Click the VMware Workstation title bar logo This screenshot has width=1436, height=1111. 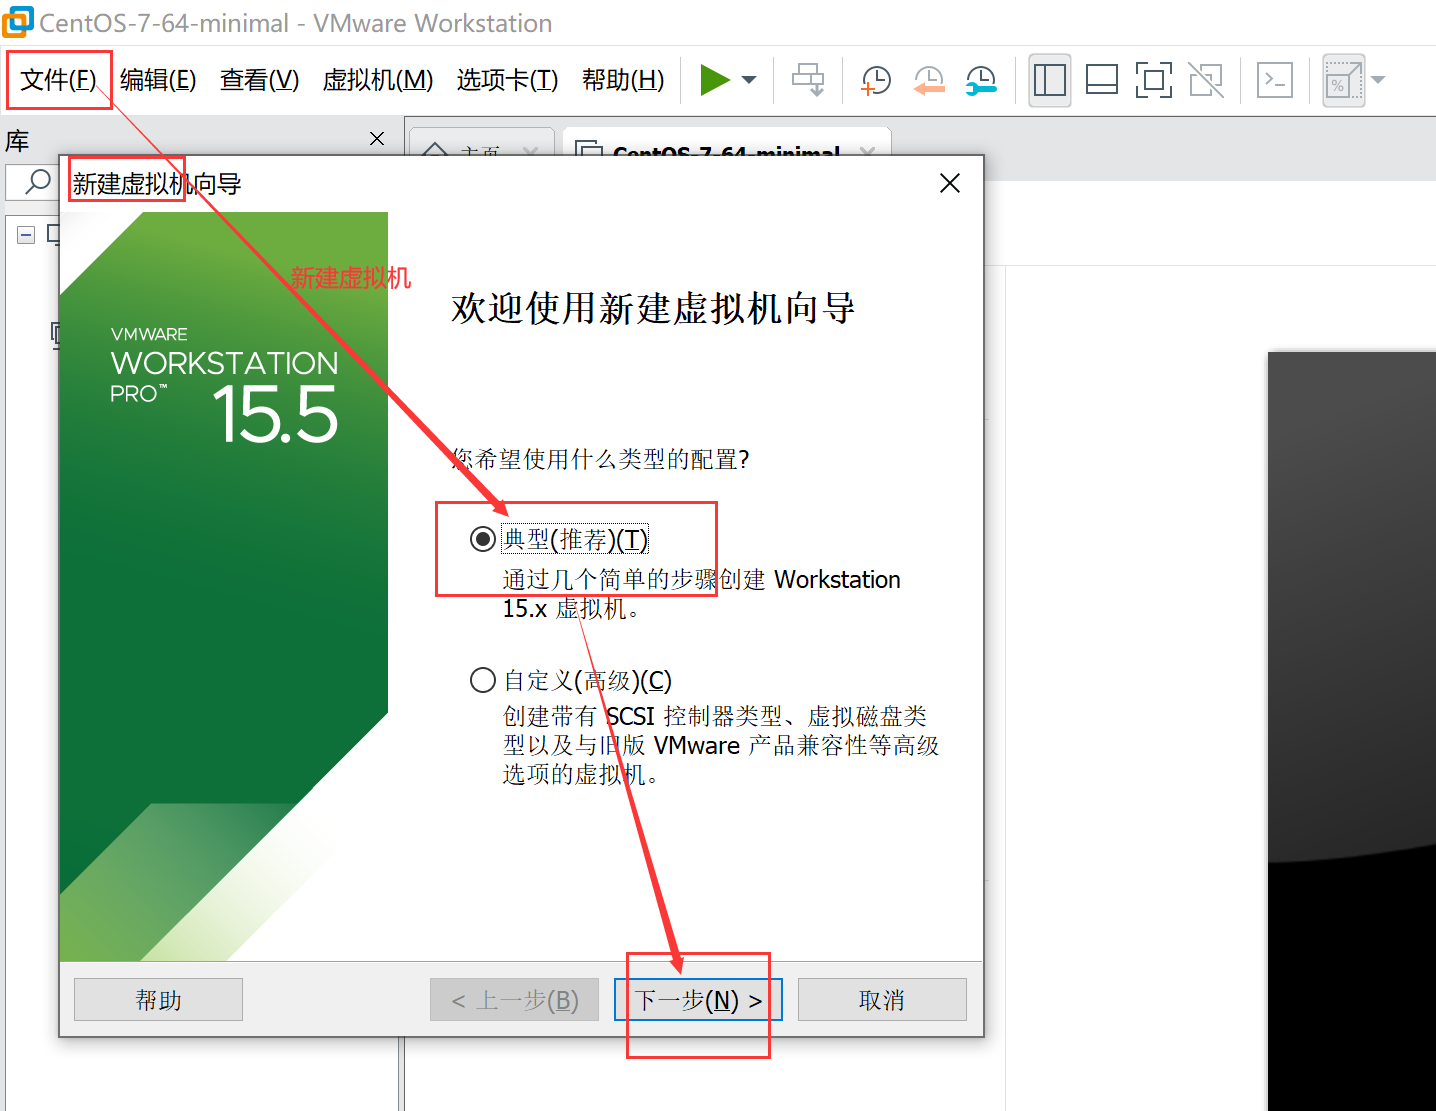pos(18,22)
